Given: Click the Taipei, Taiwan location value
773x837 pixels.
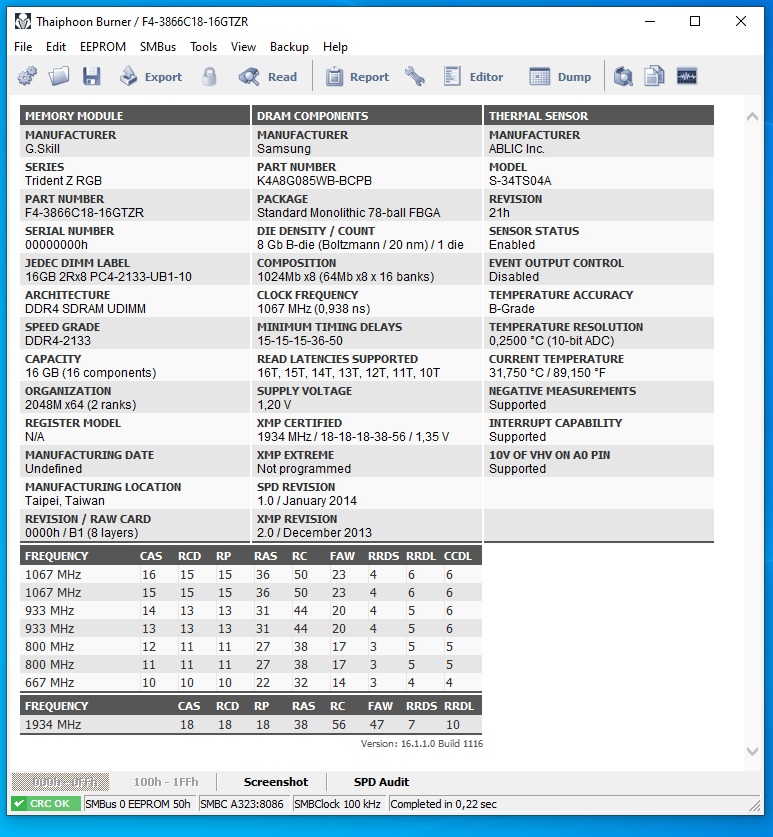Looking at the screenshot, I should pos(65,501).
